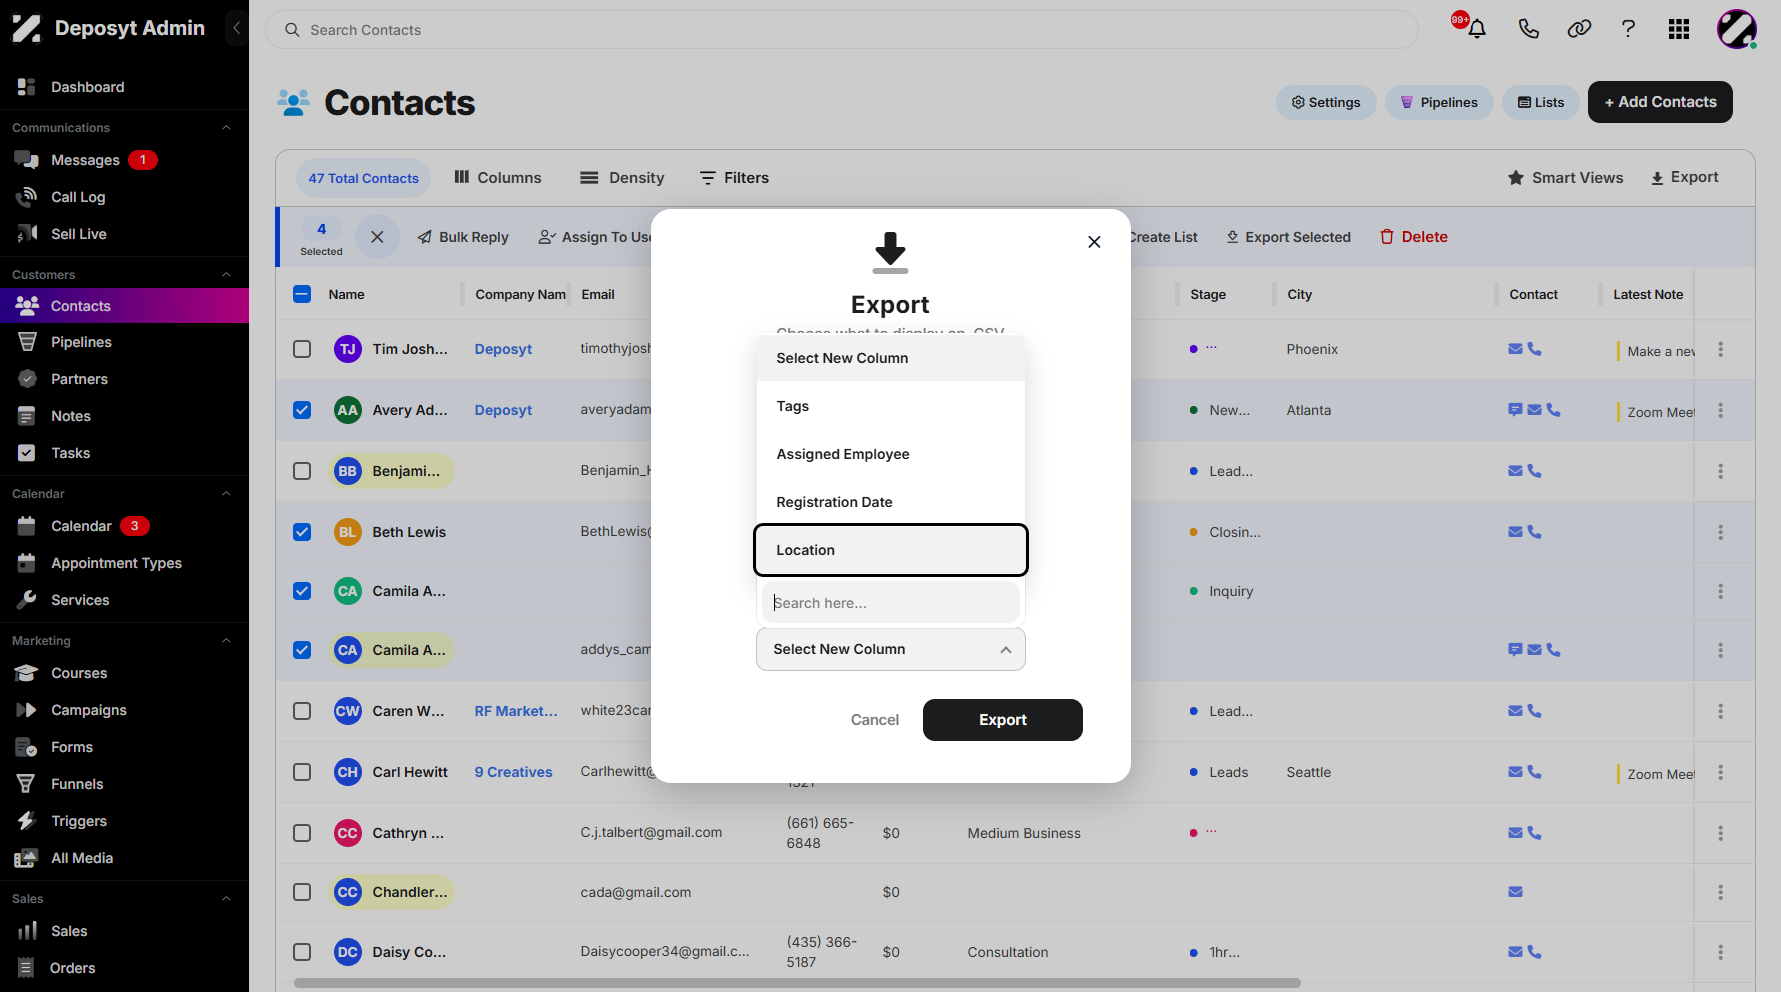
Task: Open the notifications bell
Action: (x=1477, y=29)
